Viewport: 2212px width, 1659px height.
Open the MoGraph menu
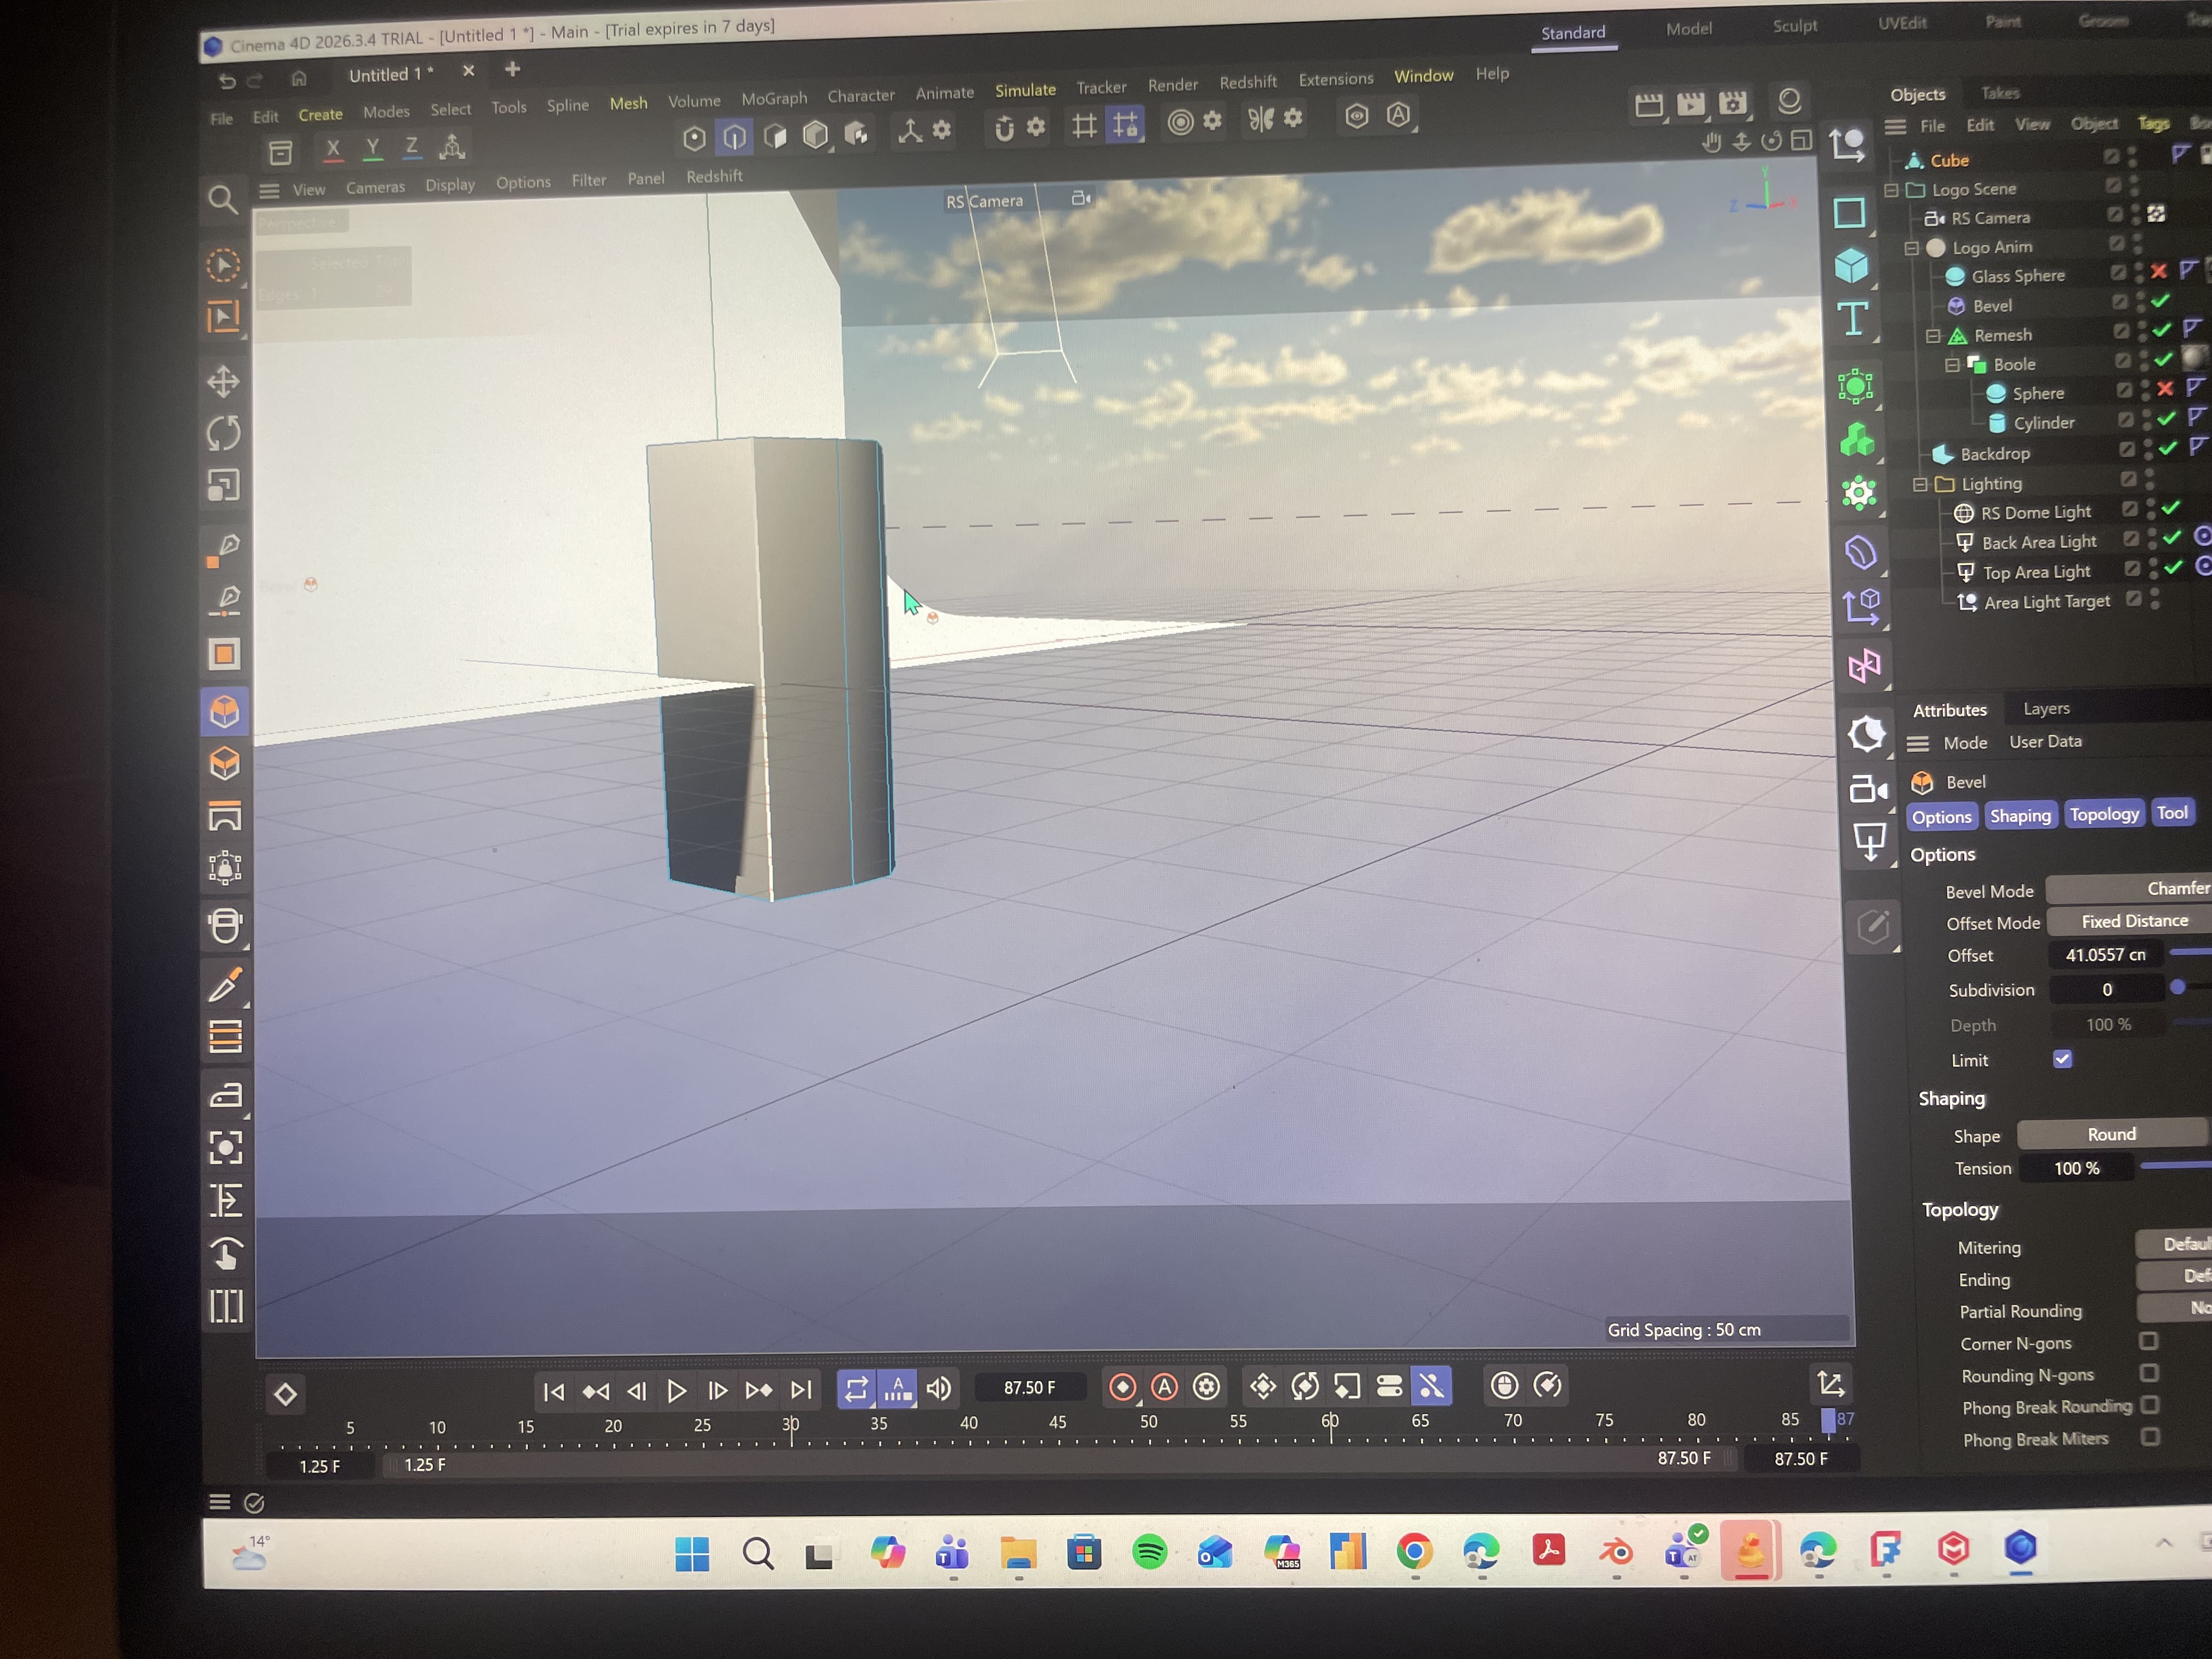click(x=774, y=98)
